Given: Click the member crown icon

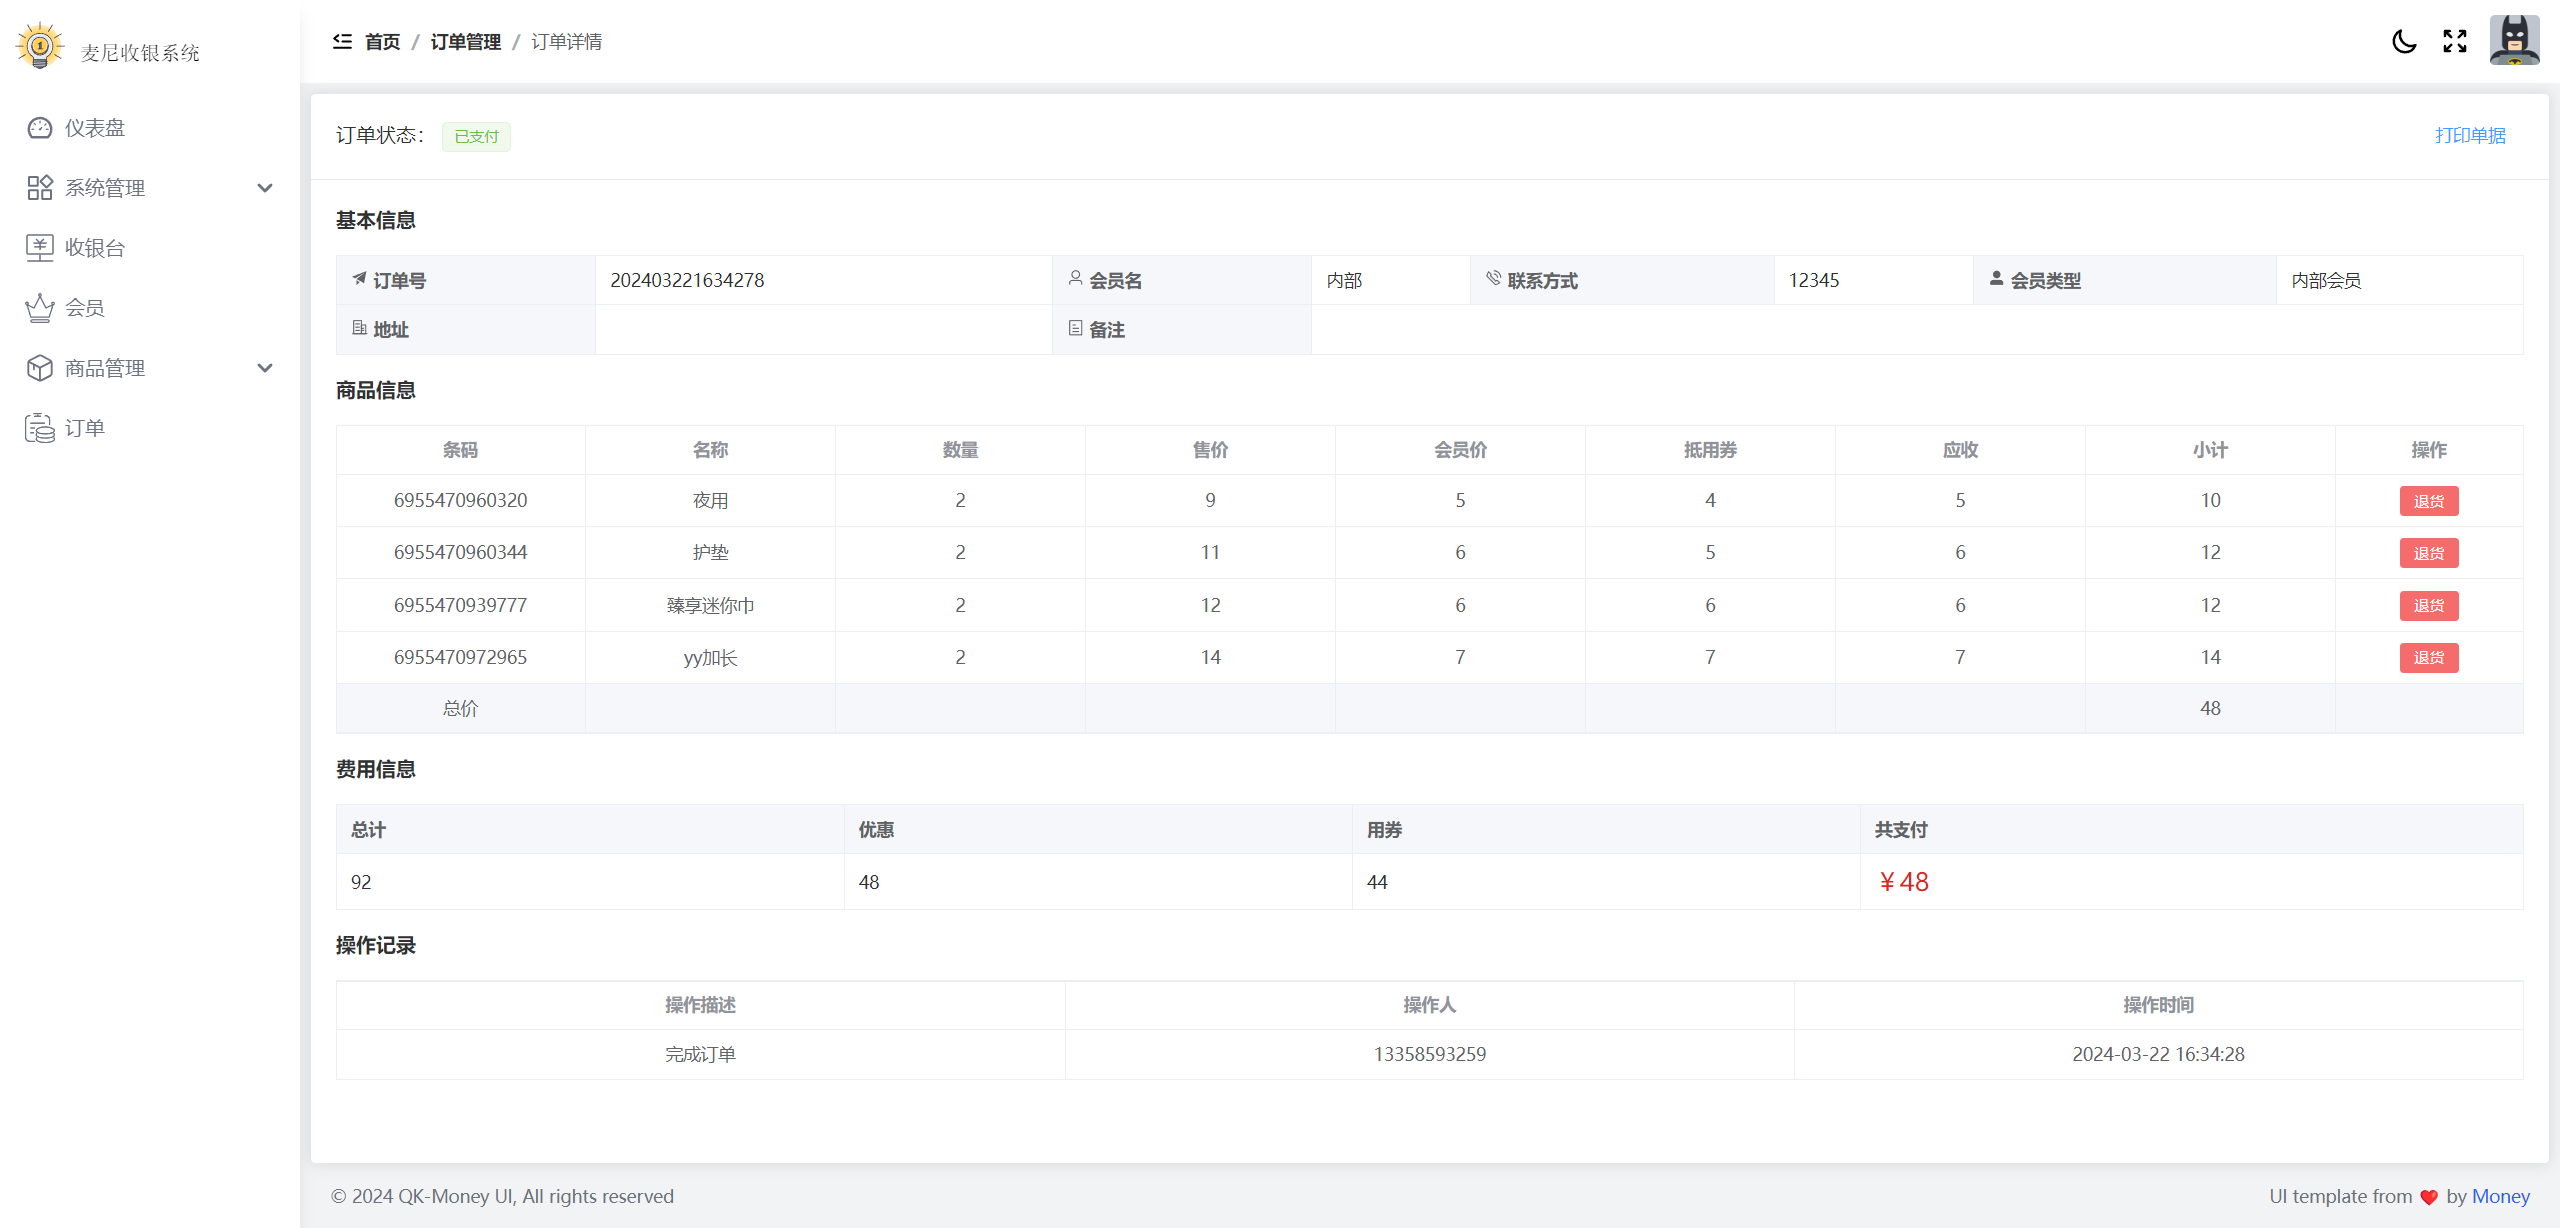Looking at the screenshot, I should pos(40,308).
